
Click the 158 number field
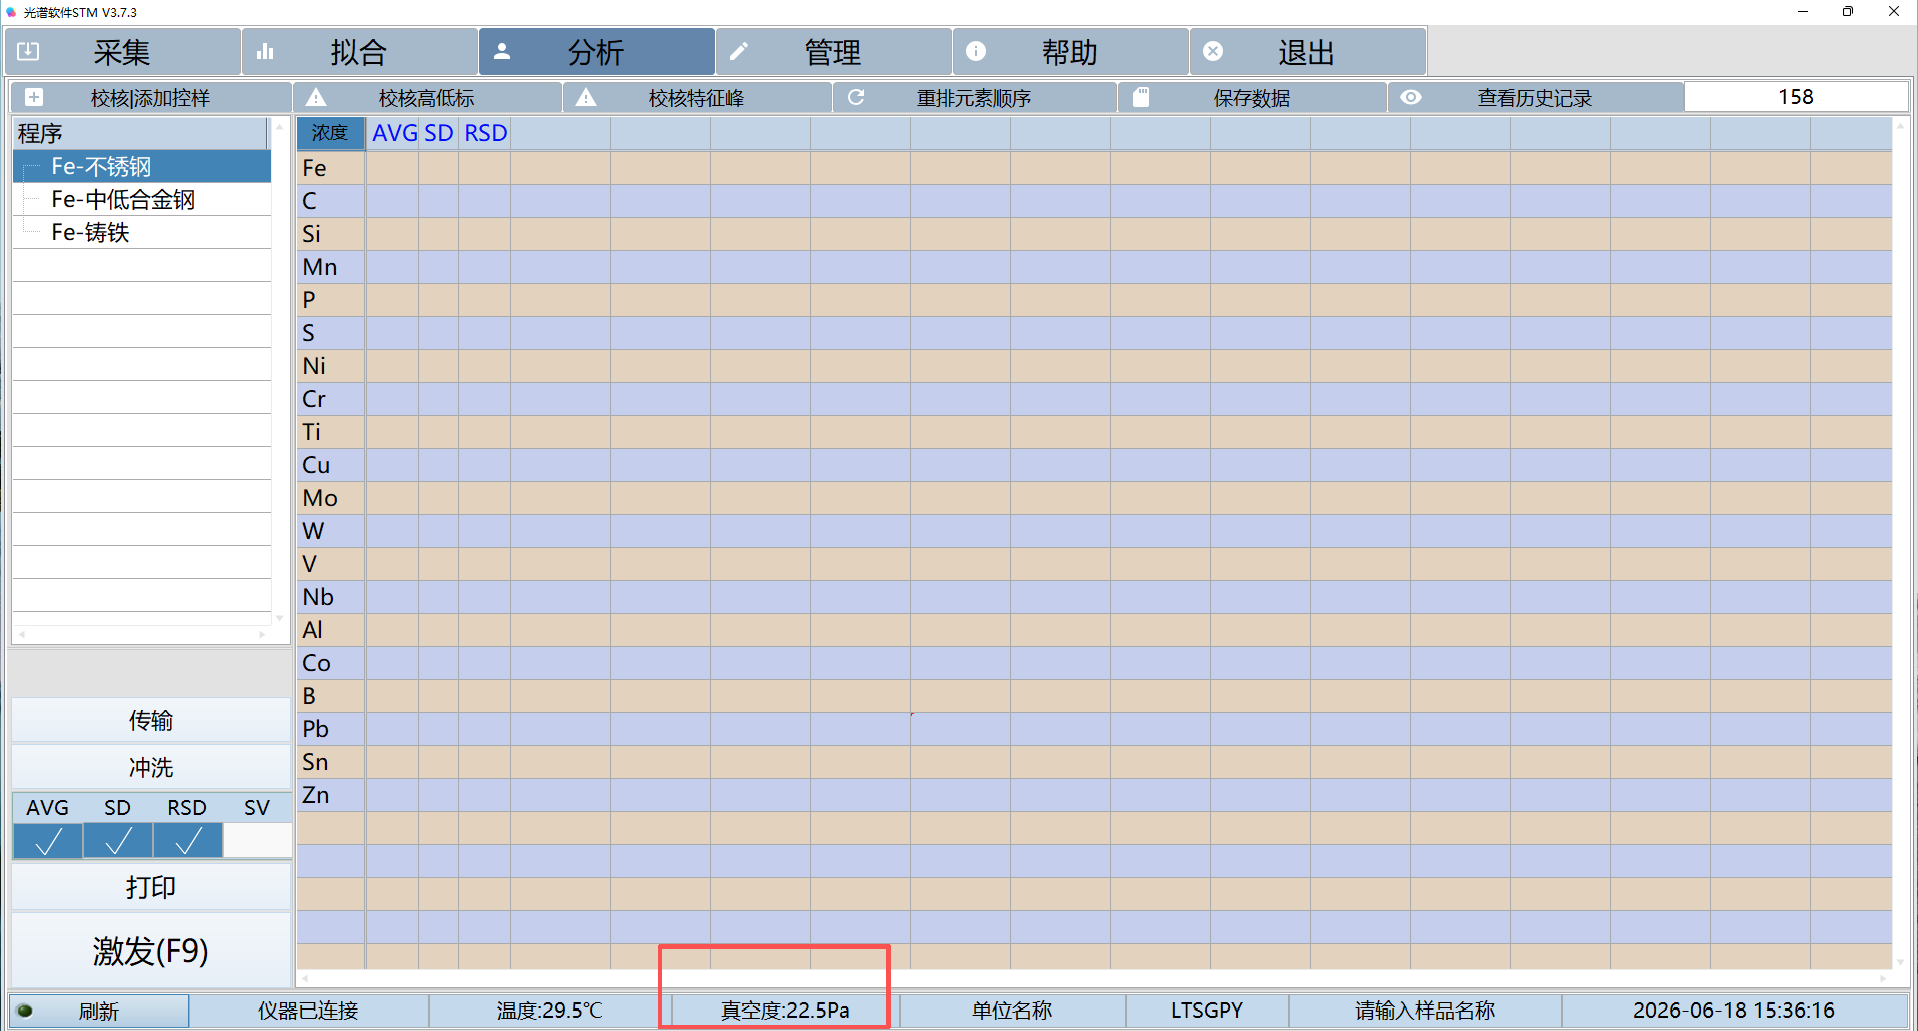[1796, 97]
